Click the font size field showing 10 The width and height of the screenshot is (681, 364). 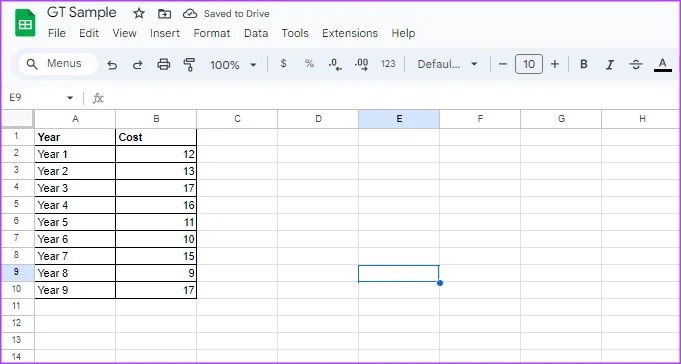pyautogui.click(x=529, y=64)
